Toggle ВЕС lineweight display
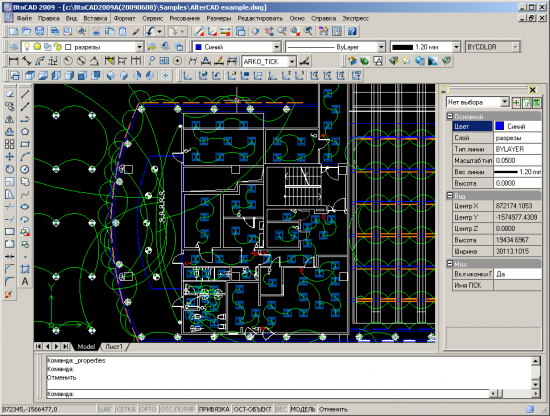 [x=281, y=409]
